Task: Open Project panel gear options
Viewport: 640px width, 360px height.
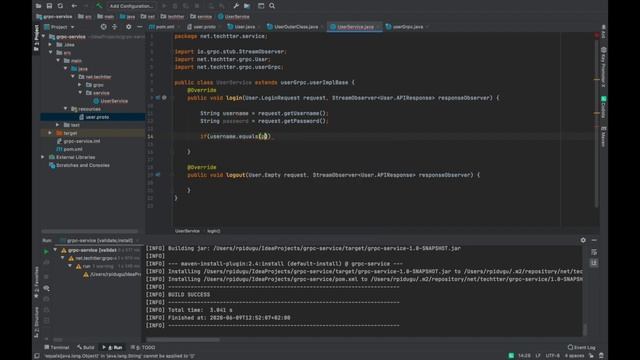Action: [129, 27]
